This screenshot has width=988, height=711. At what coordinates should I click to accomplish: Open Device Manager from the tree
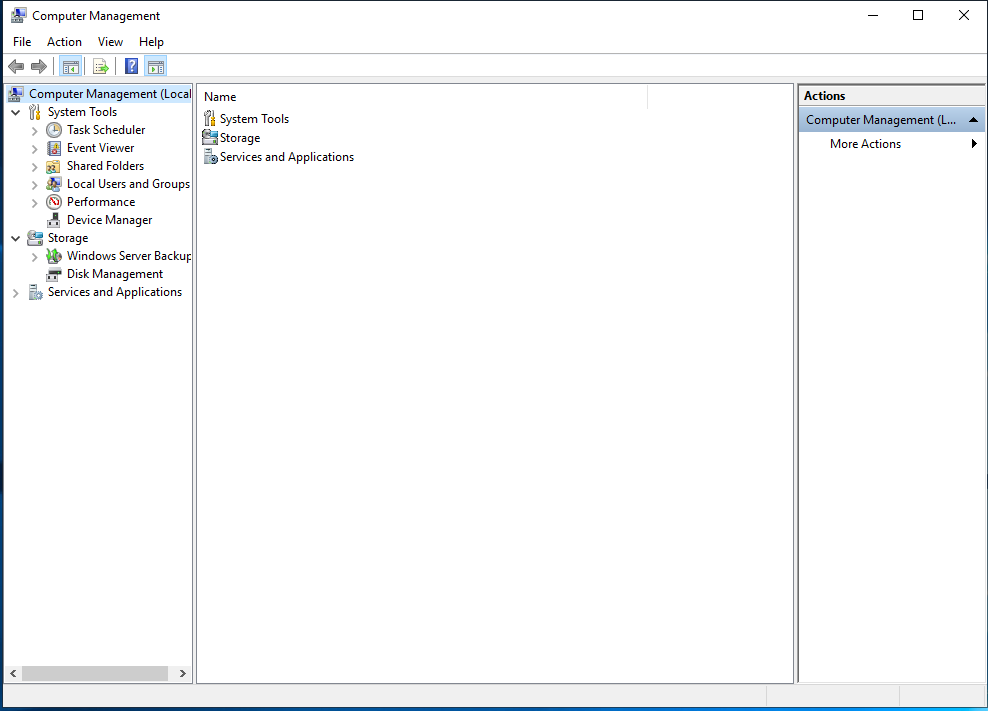point(109,220)
